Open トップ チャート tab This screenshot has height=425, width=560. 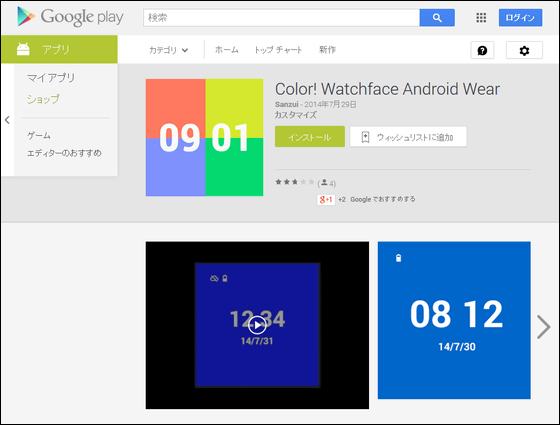click(x=278, y=50)
